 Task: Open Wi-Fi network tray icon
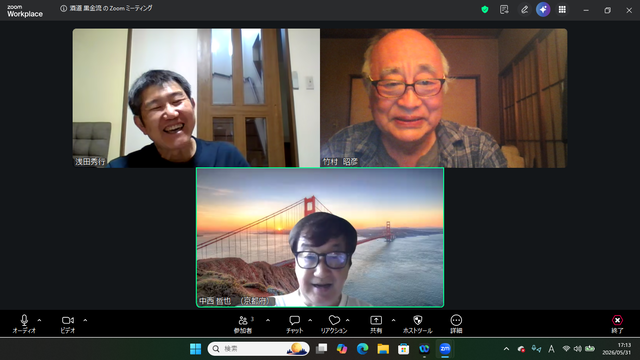(566, 349)
